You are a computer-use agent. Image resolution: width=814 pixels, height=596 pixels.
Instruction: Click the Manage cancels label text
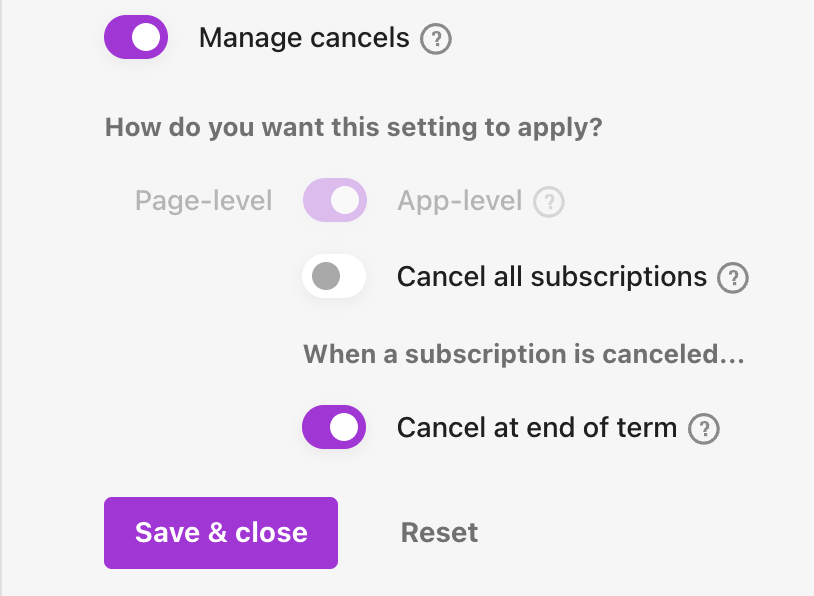point(304,38)
